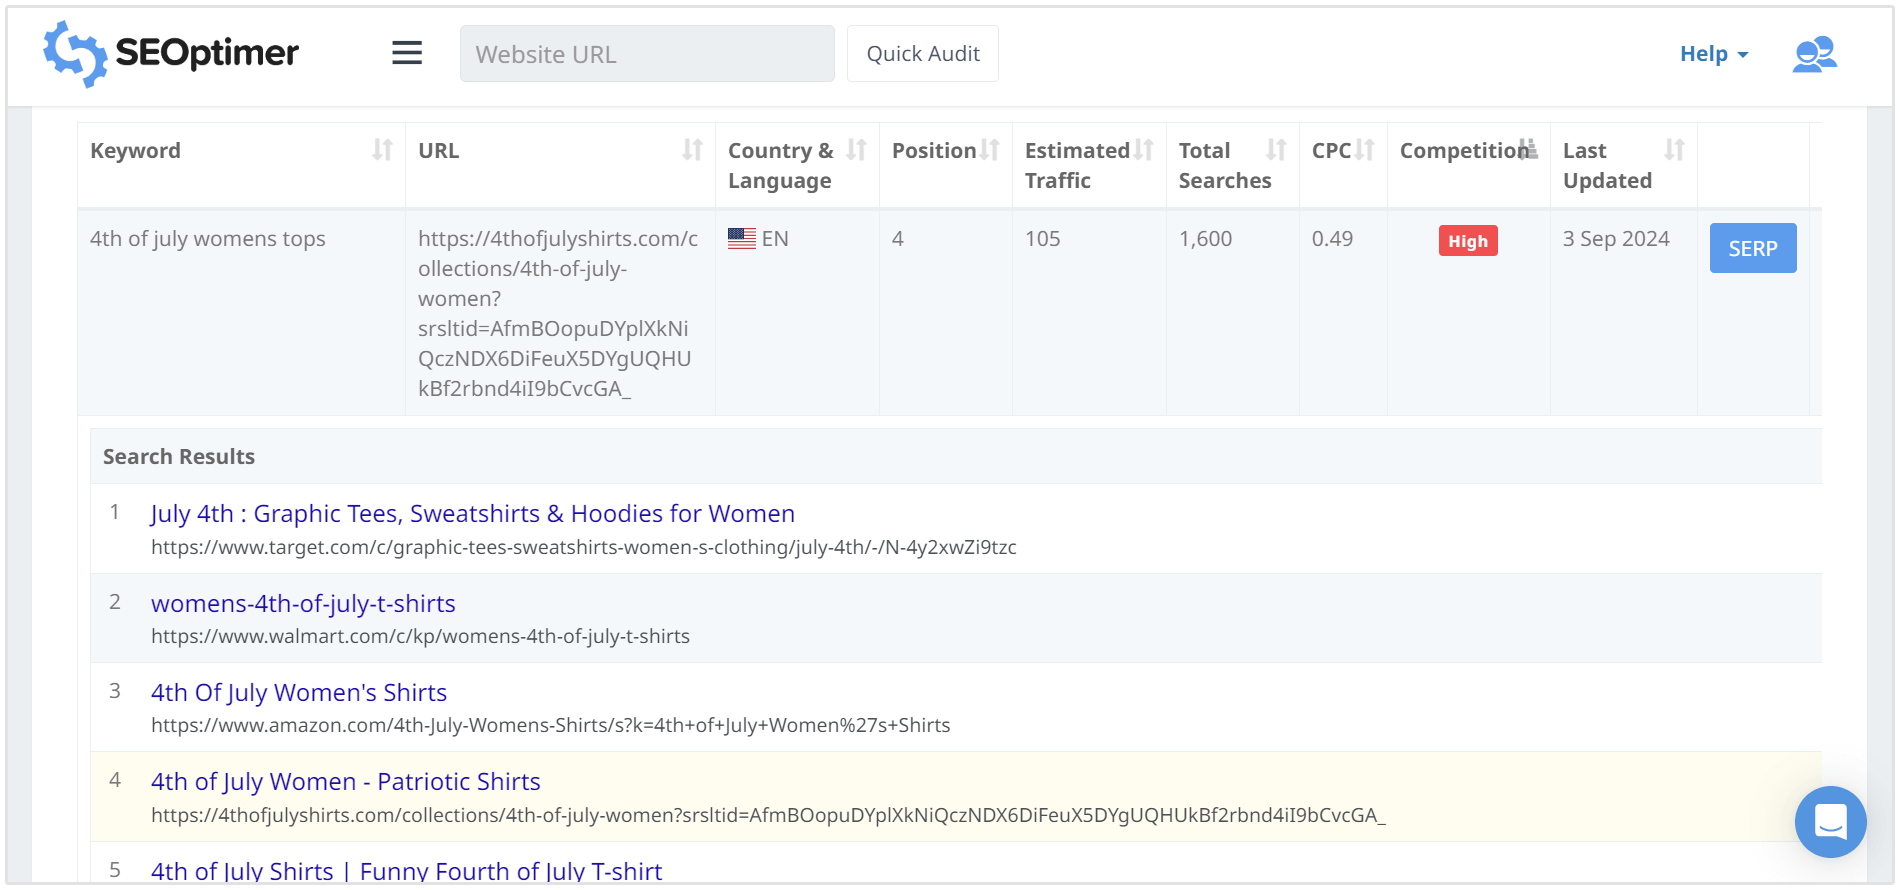Type in the Website URL field
Screen dimensions: 1900x890
pyautogui.click(x=647, y=54)
